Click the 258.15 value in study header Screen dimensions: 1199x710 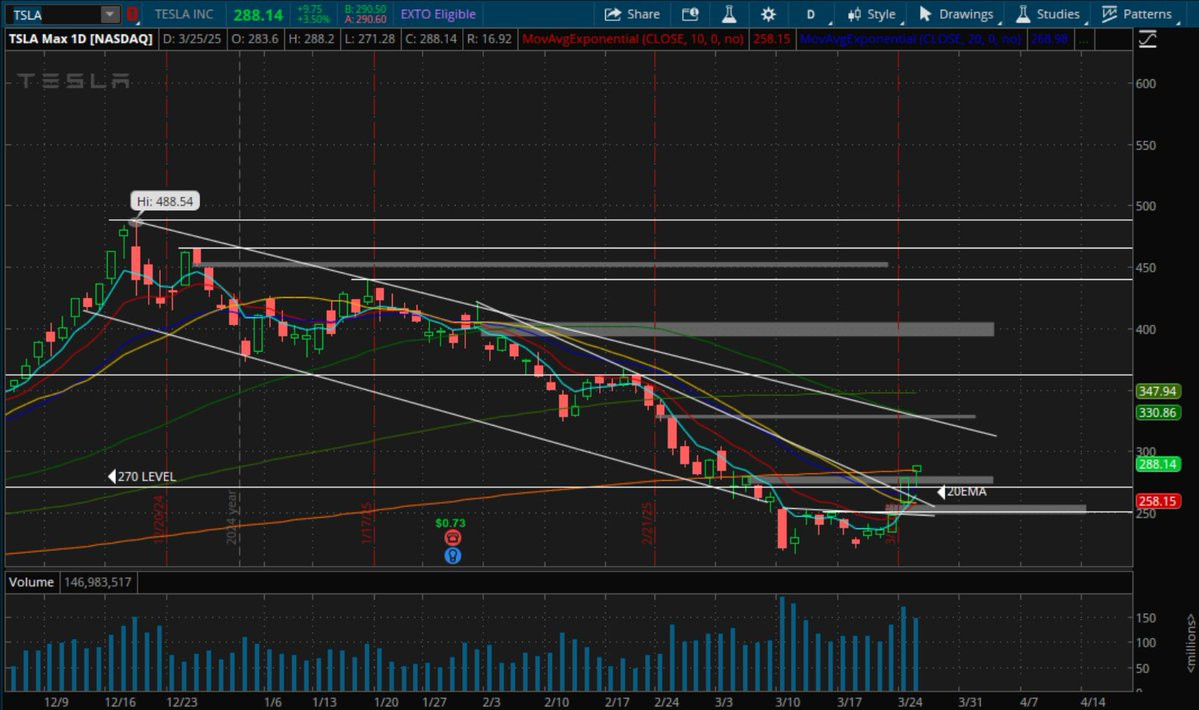(x=772, y=39)
